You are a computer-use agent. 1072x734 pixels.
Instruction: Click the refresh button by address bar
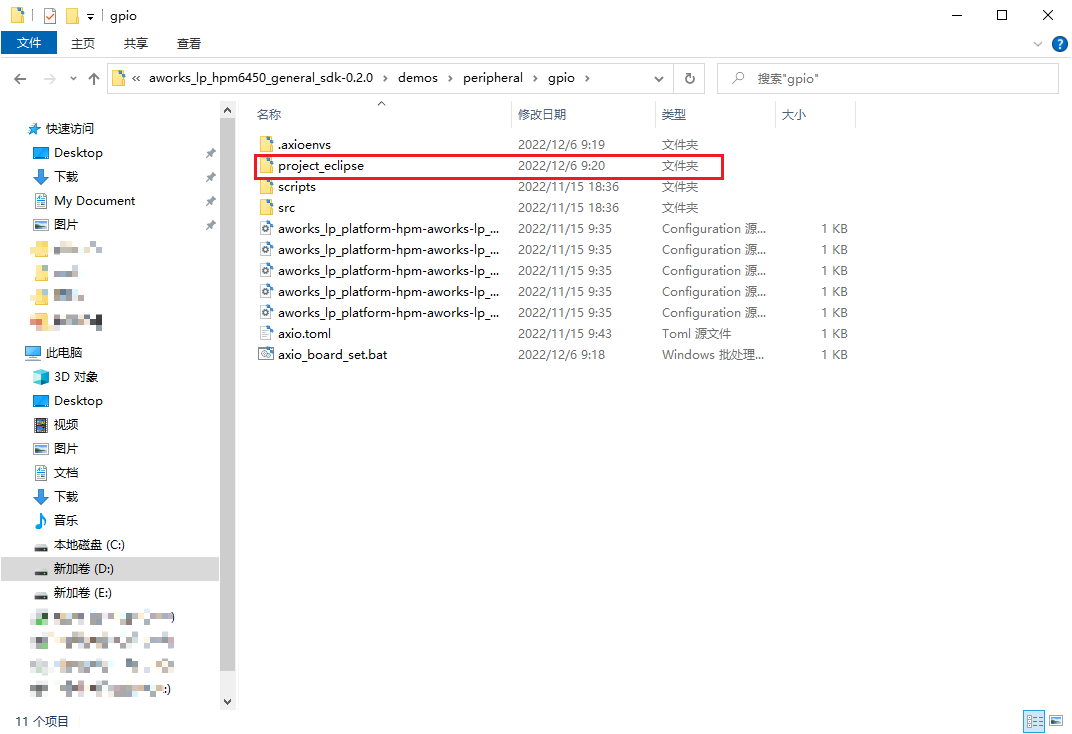click(690, 79)
